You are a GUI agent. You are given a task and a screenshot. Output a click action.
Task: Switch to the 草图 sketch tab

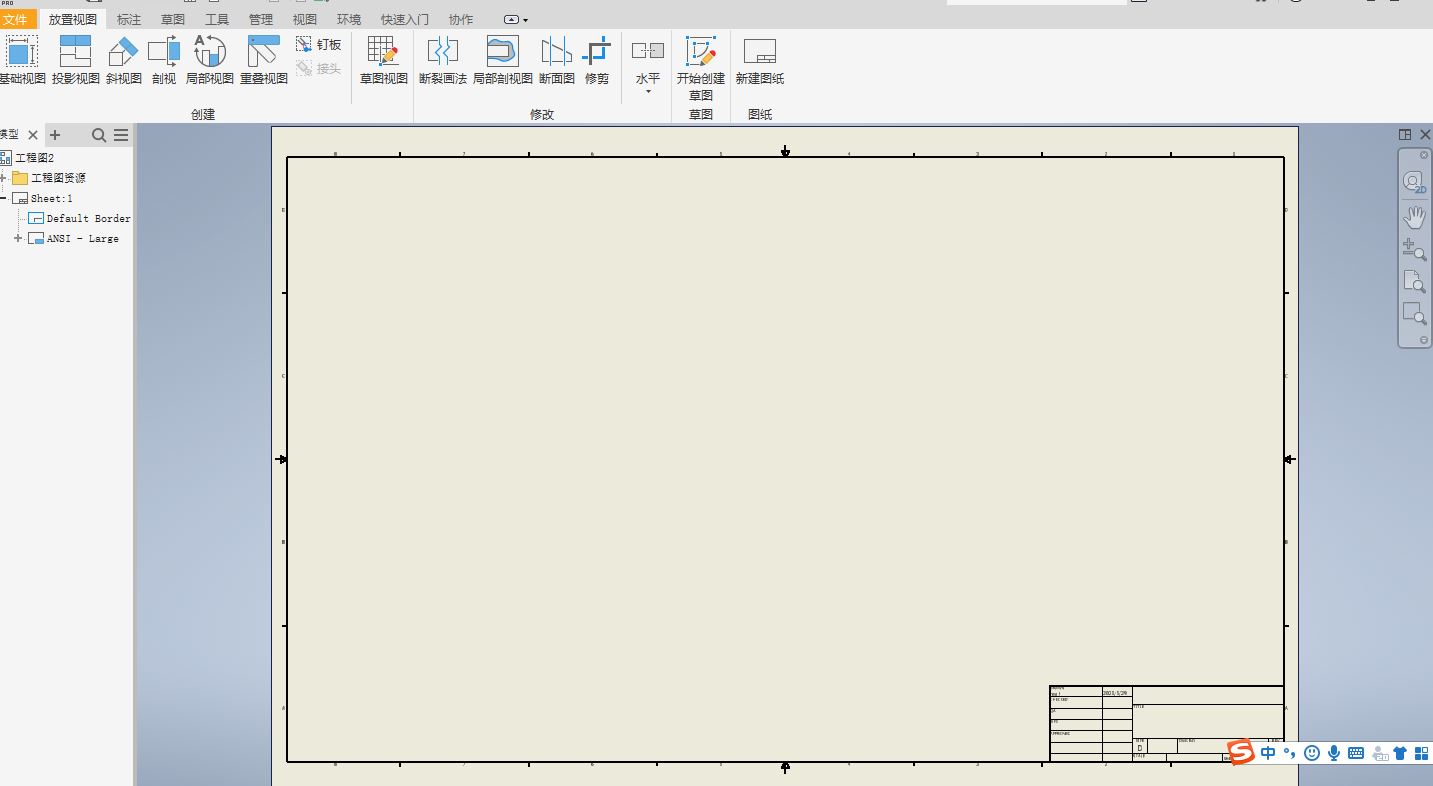pos(173,19)
